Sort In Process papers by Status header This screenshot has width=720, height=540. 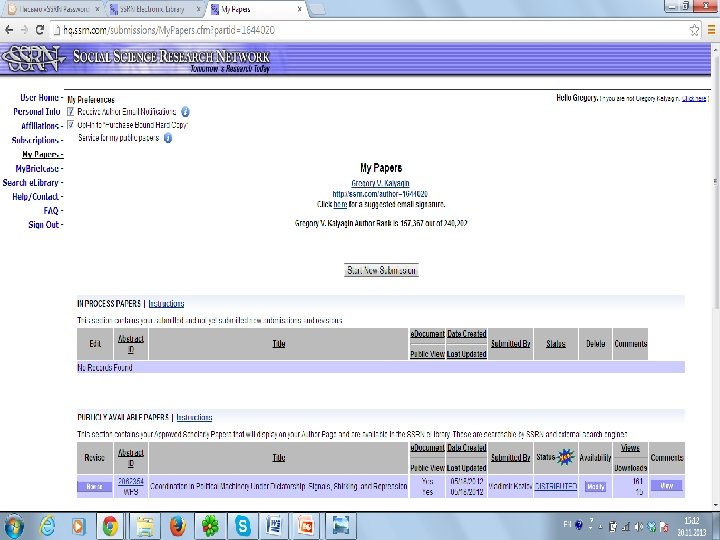click(556, 343)
